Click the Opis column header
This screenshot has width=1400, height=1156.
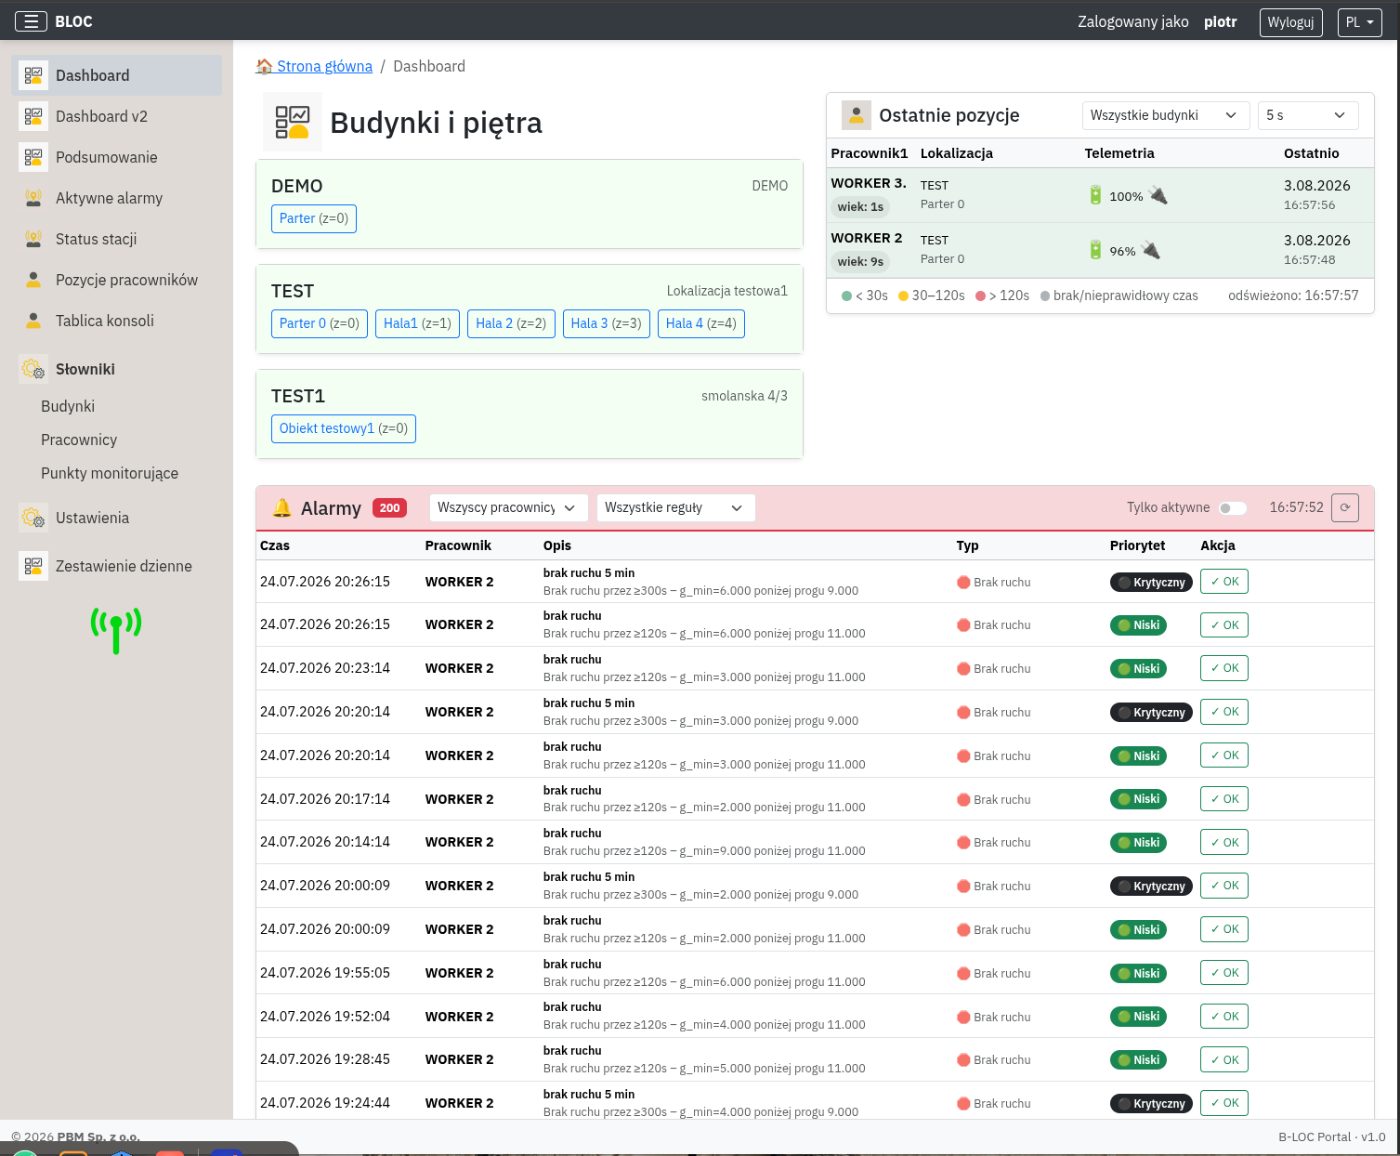tap(557, 546)
